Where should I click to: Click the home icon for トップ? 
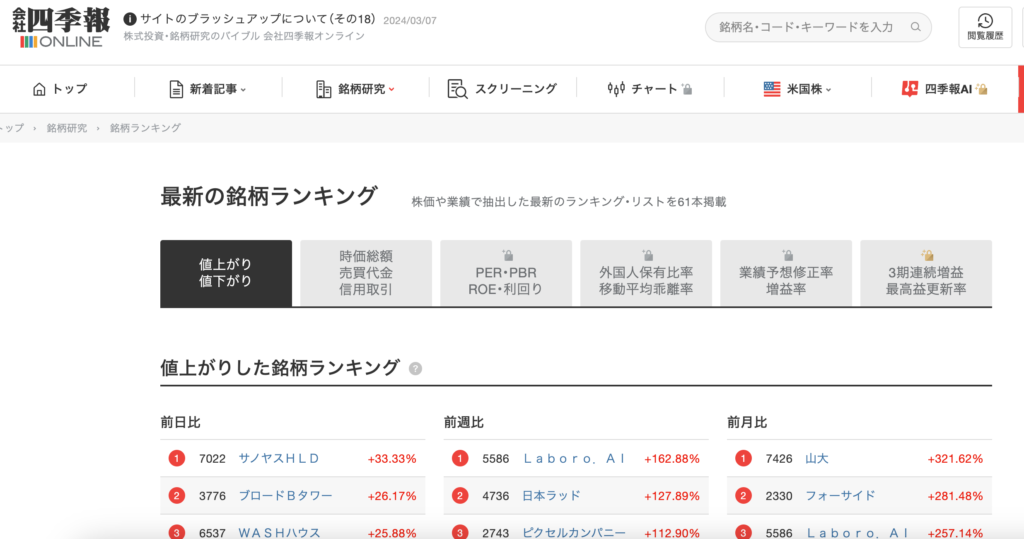click(39, 89)
